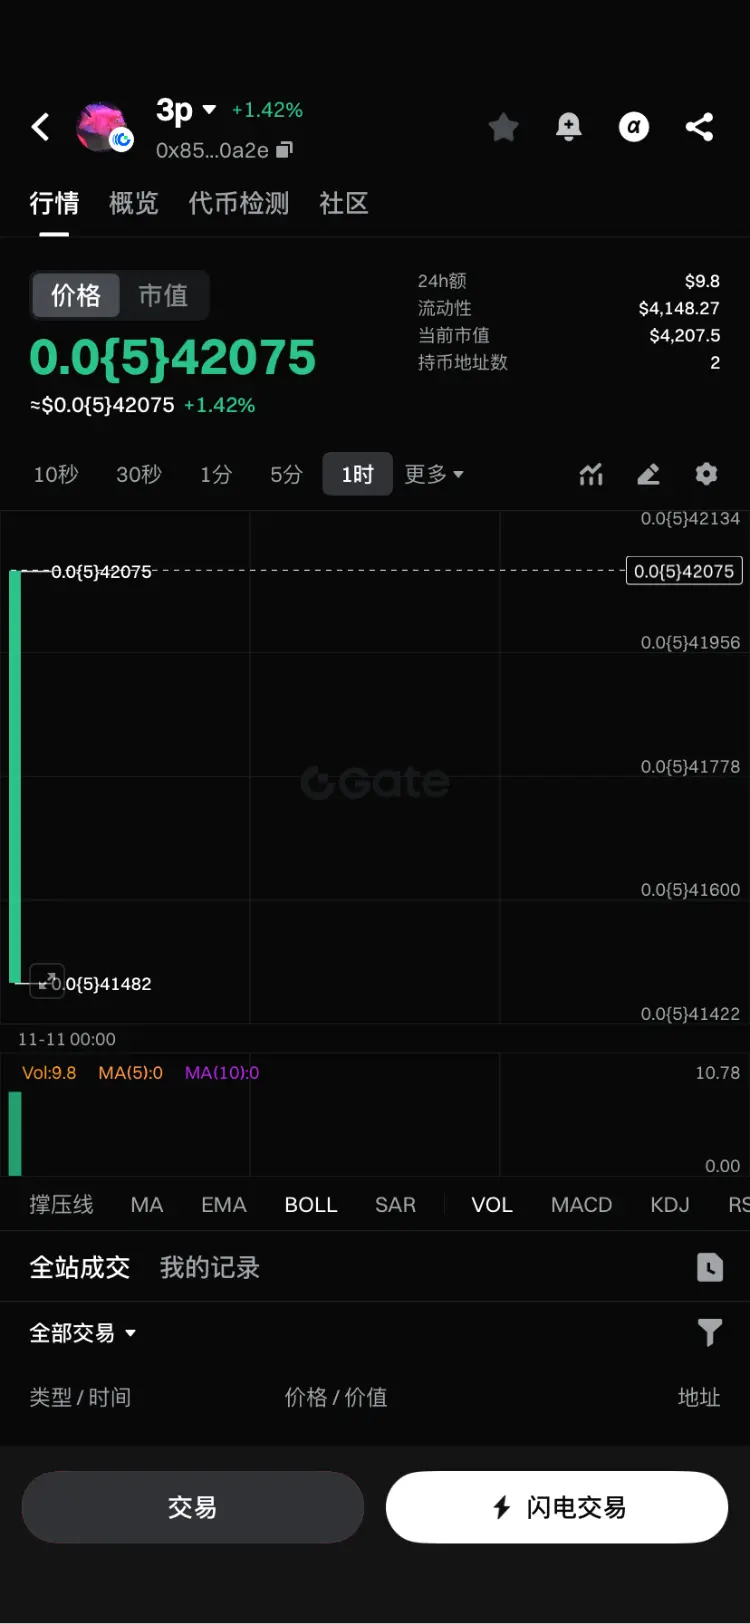
Task: Switch price display to 市值
Action: coord(163,295)
